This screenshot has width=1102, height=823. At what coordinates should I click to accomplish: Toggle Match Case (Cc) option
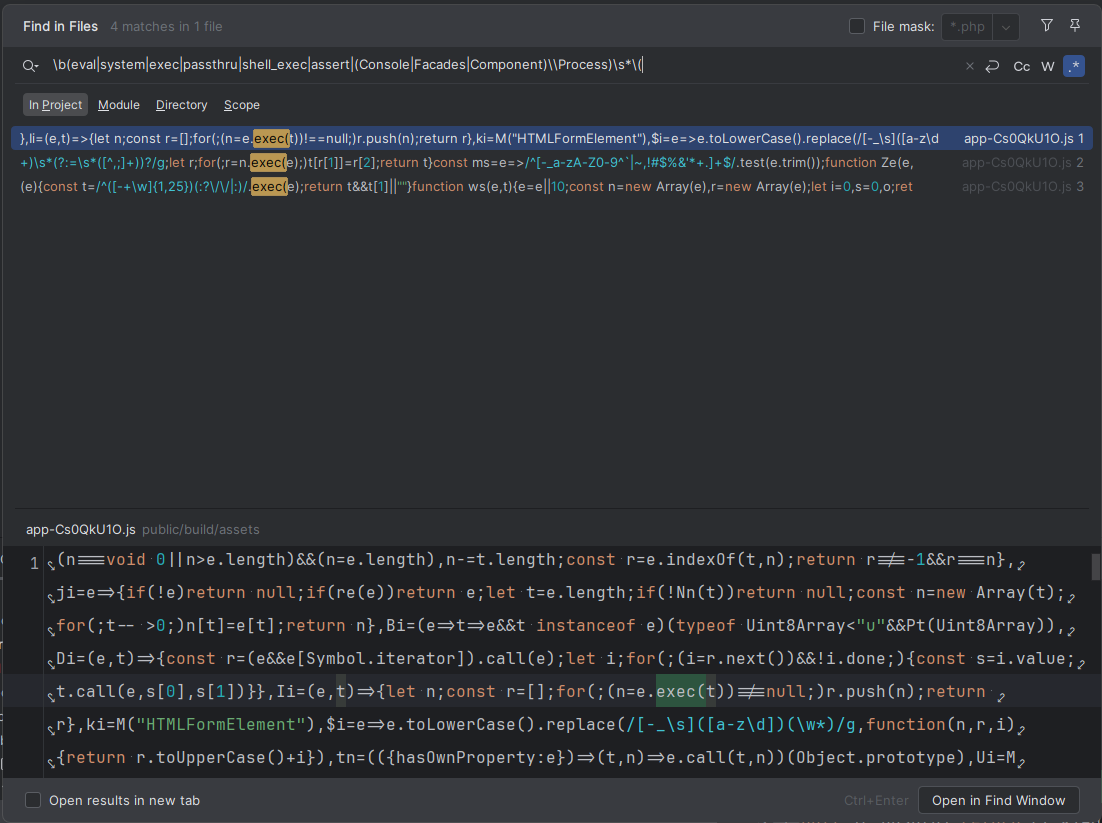click(1021, 66)
